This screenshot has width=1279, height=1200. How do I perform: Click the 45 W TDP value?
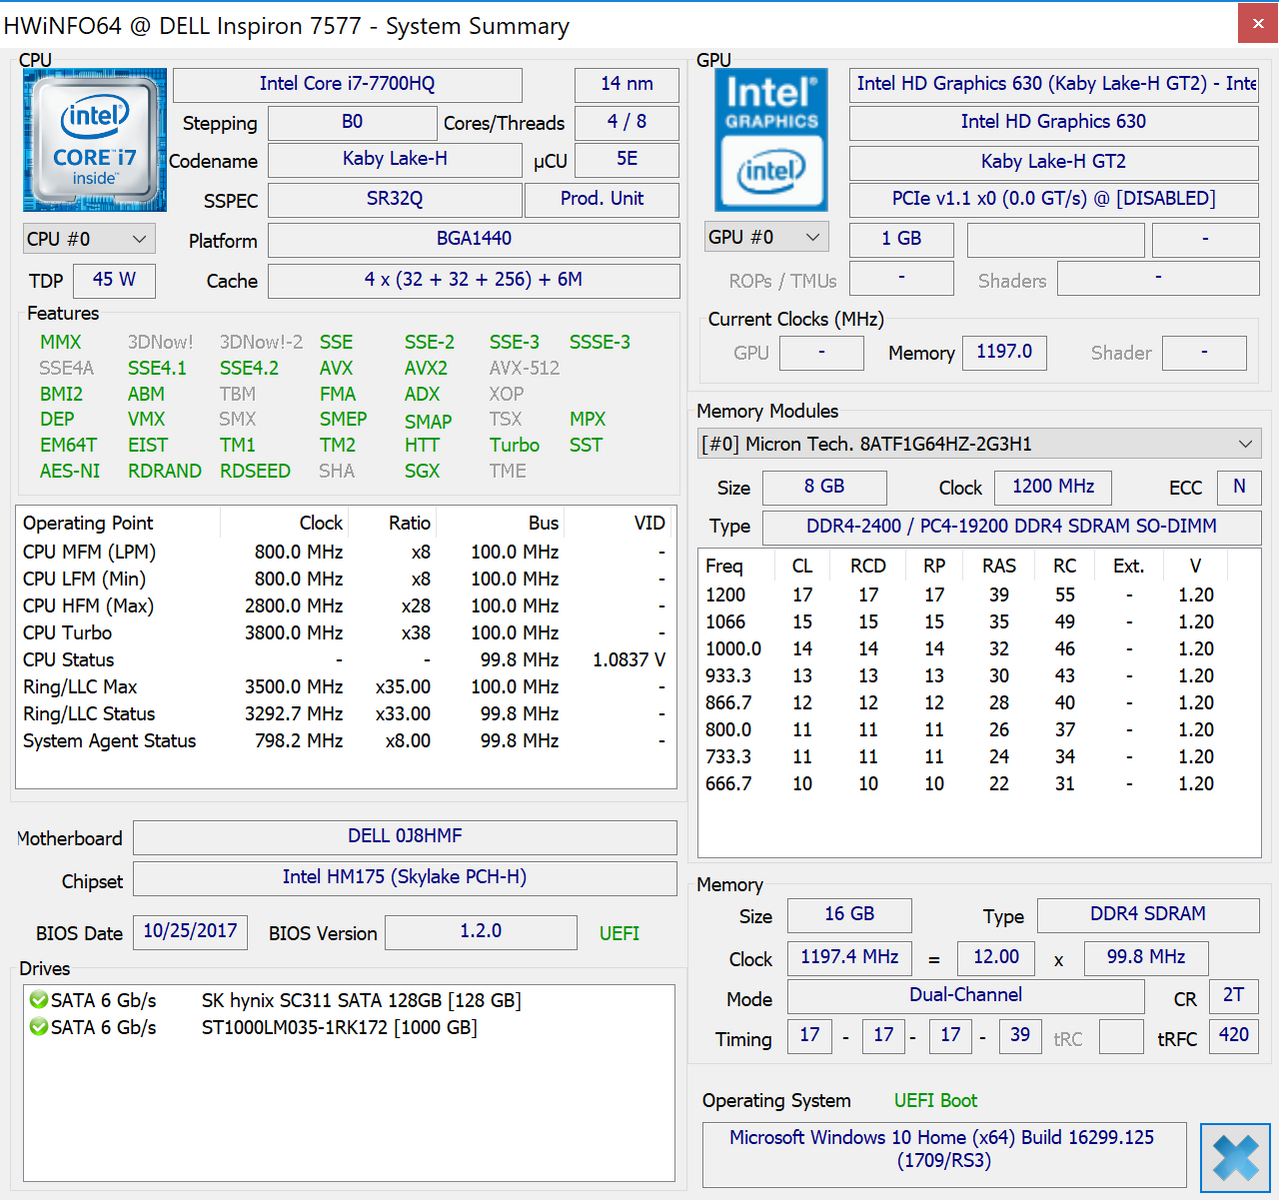(114, 280)
